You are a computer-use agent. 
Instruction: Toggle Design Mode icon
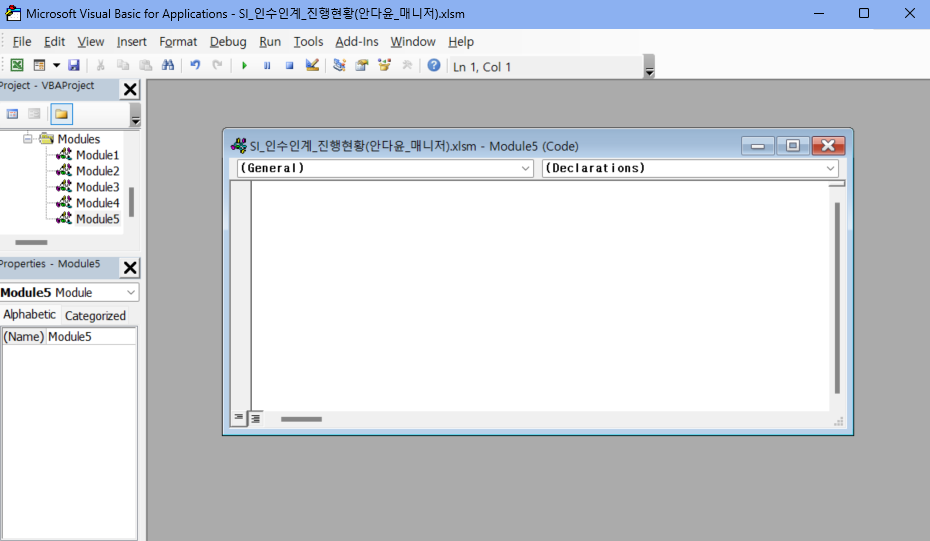click(312, 65)
